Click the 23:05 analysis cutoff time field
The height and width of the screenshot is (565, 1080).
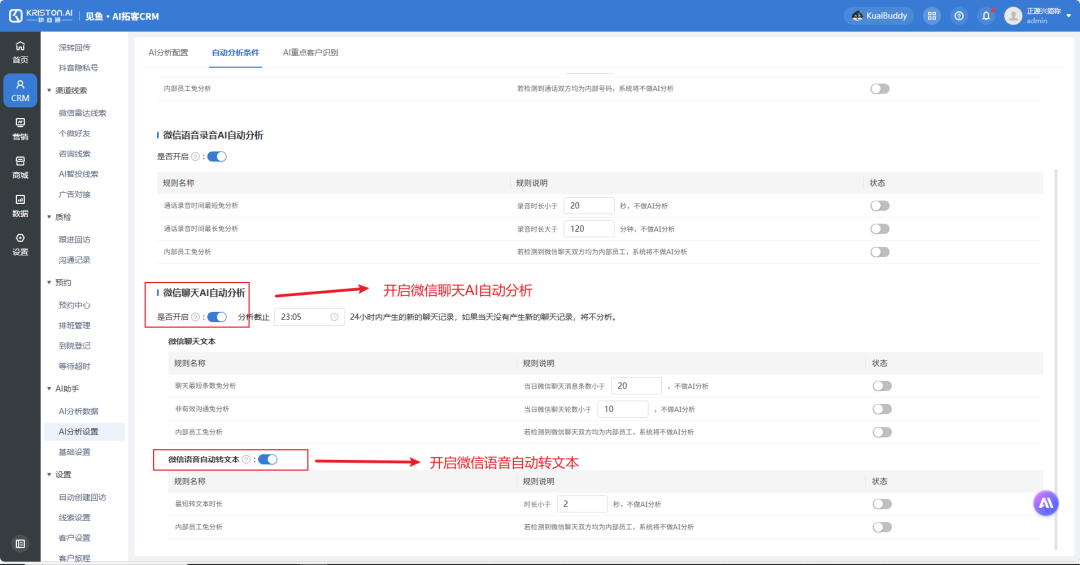(x=309, y=317)
